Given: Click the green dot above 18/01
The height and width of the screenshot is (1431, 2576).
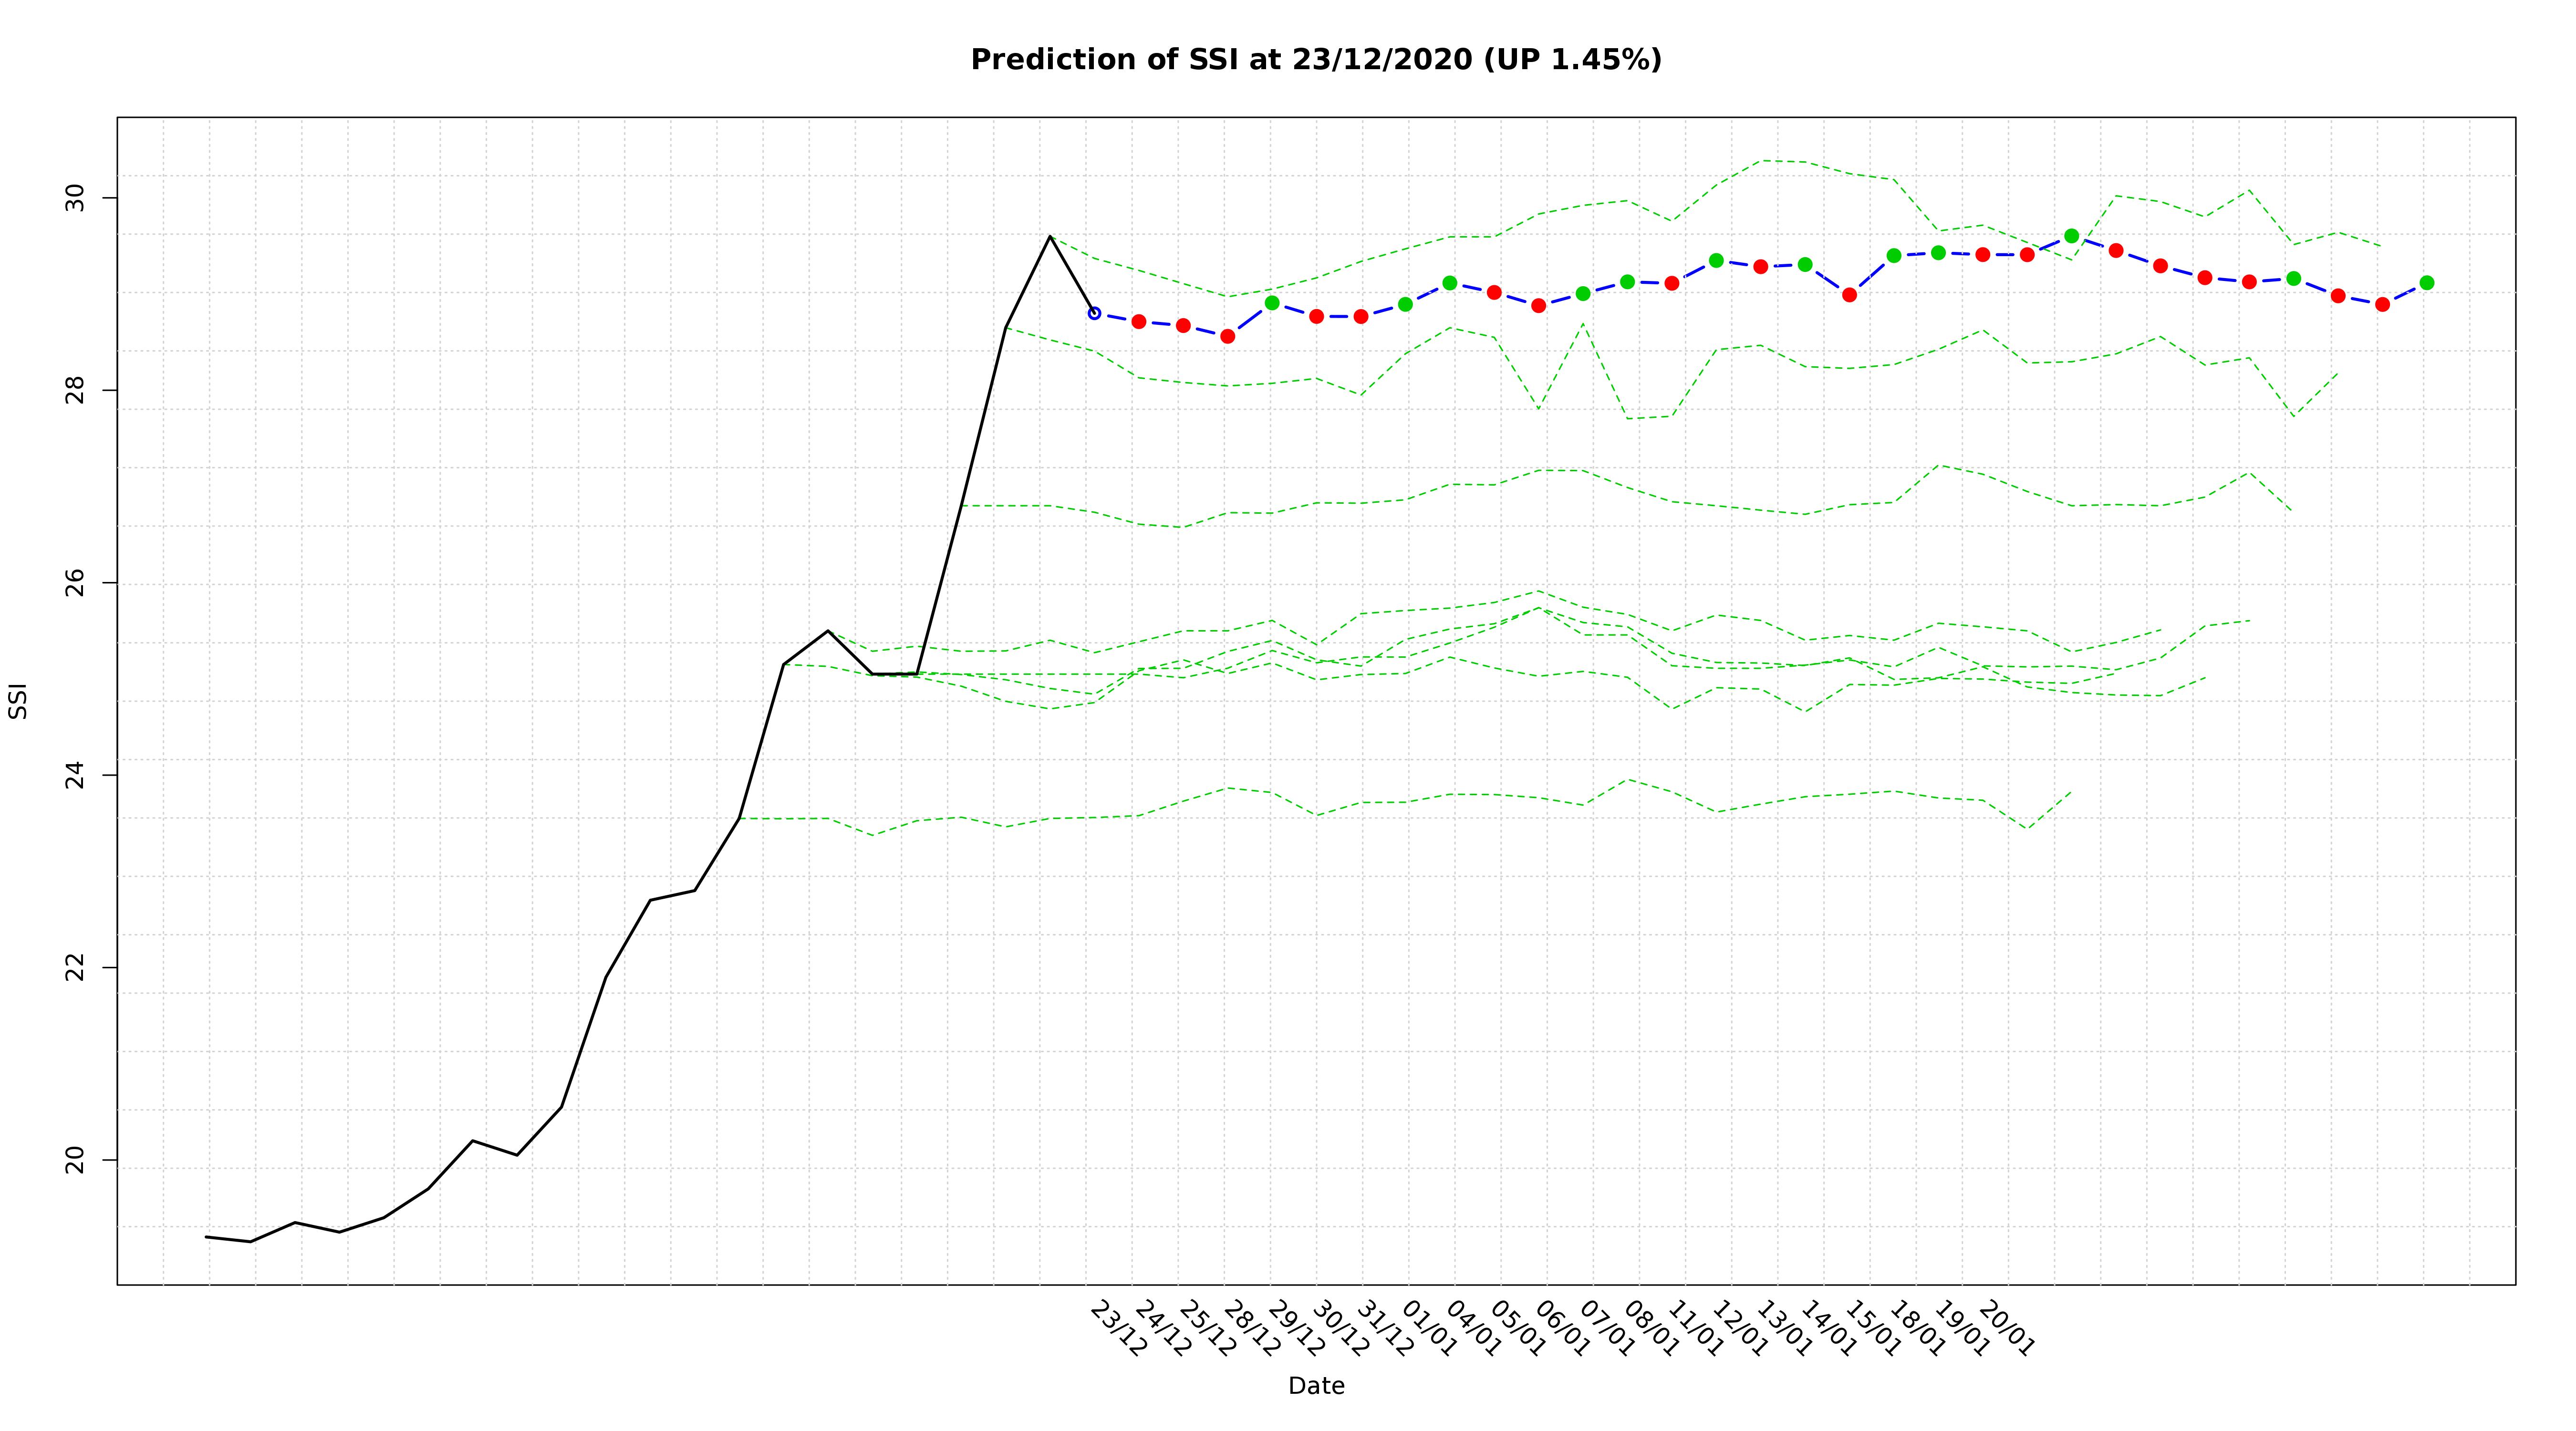Looking at the screenshot, I should tap(1893, 256).
